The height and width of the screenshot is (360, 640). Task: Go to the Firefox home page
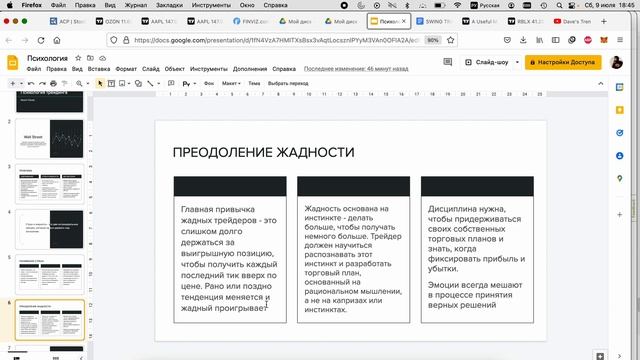pos(57,40)
